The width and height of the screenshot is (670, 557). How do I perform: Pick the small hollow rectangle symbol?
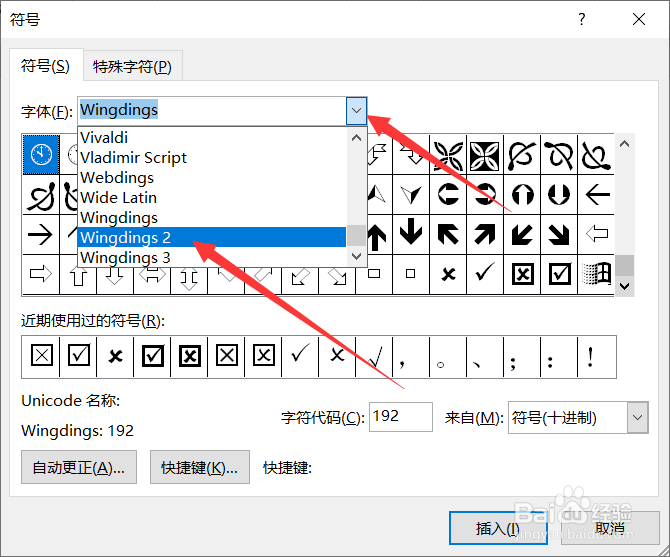pyautogui.click(x=374, y=274)
